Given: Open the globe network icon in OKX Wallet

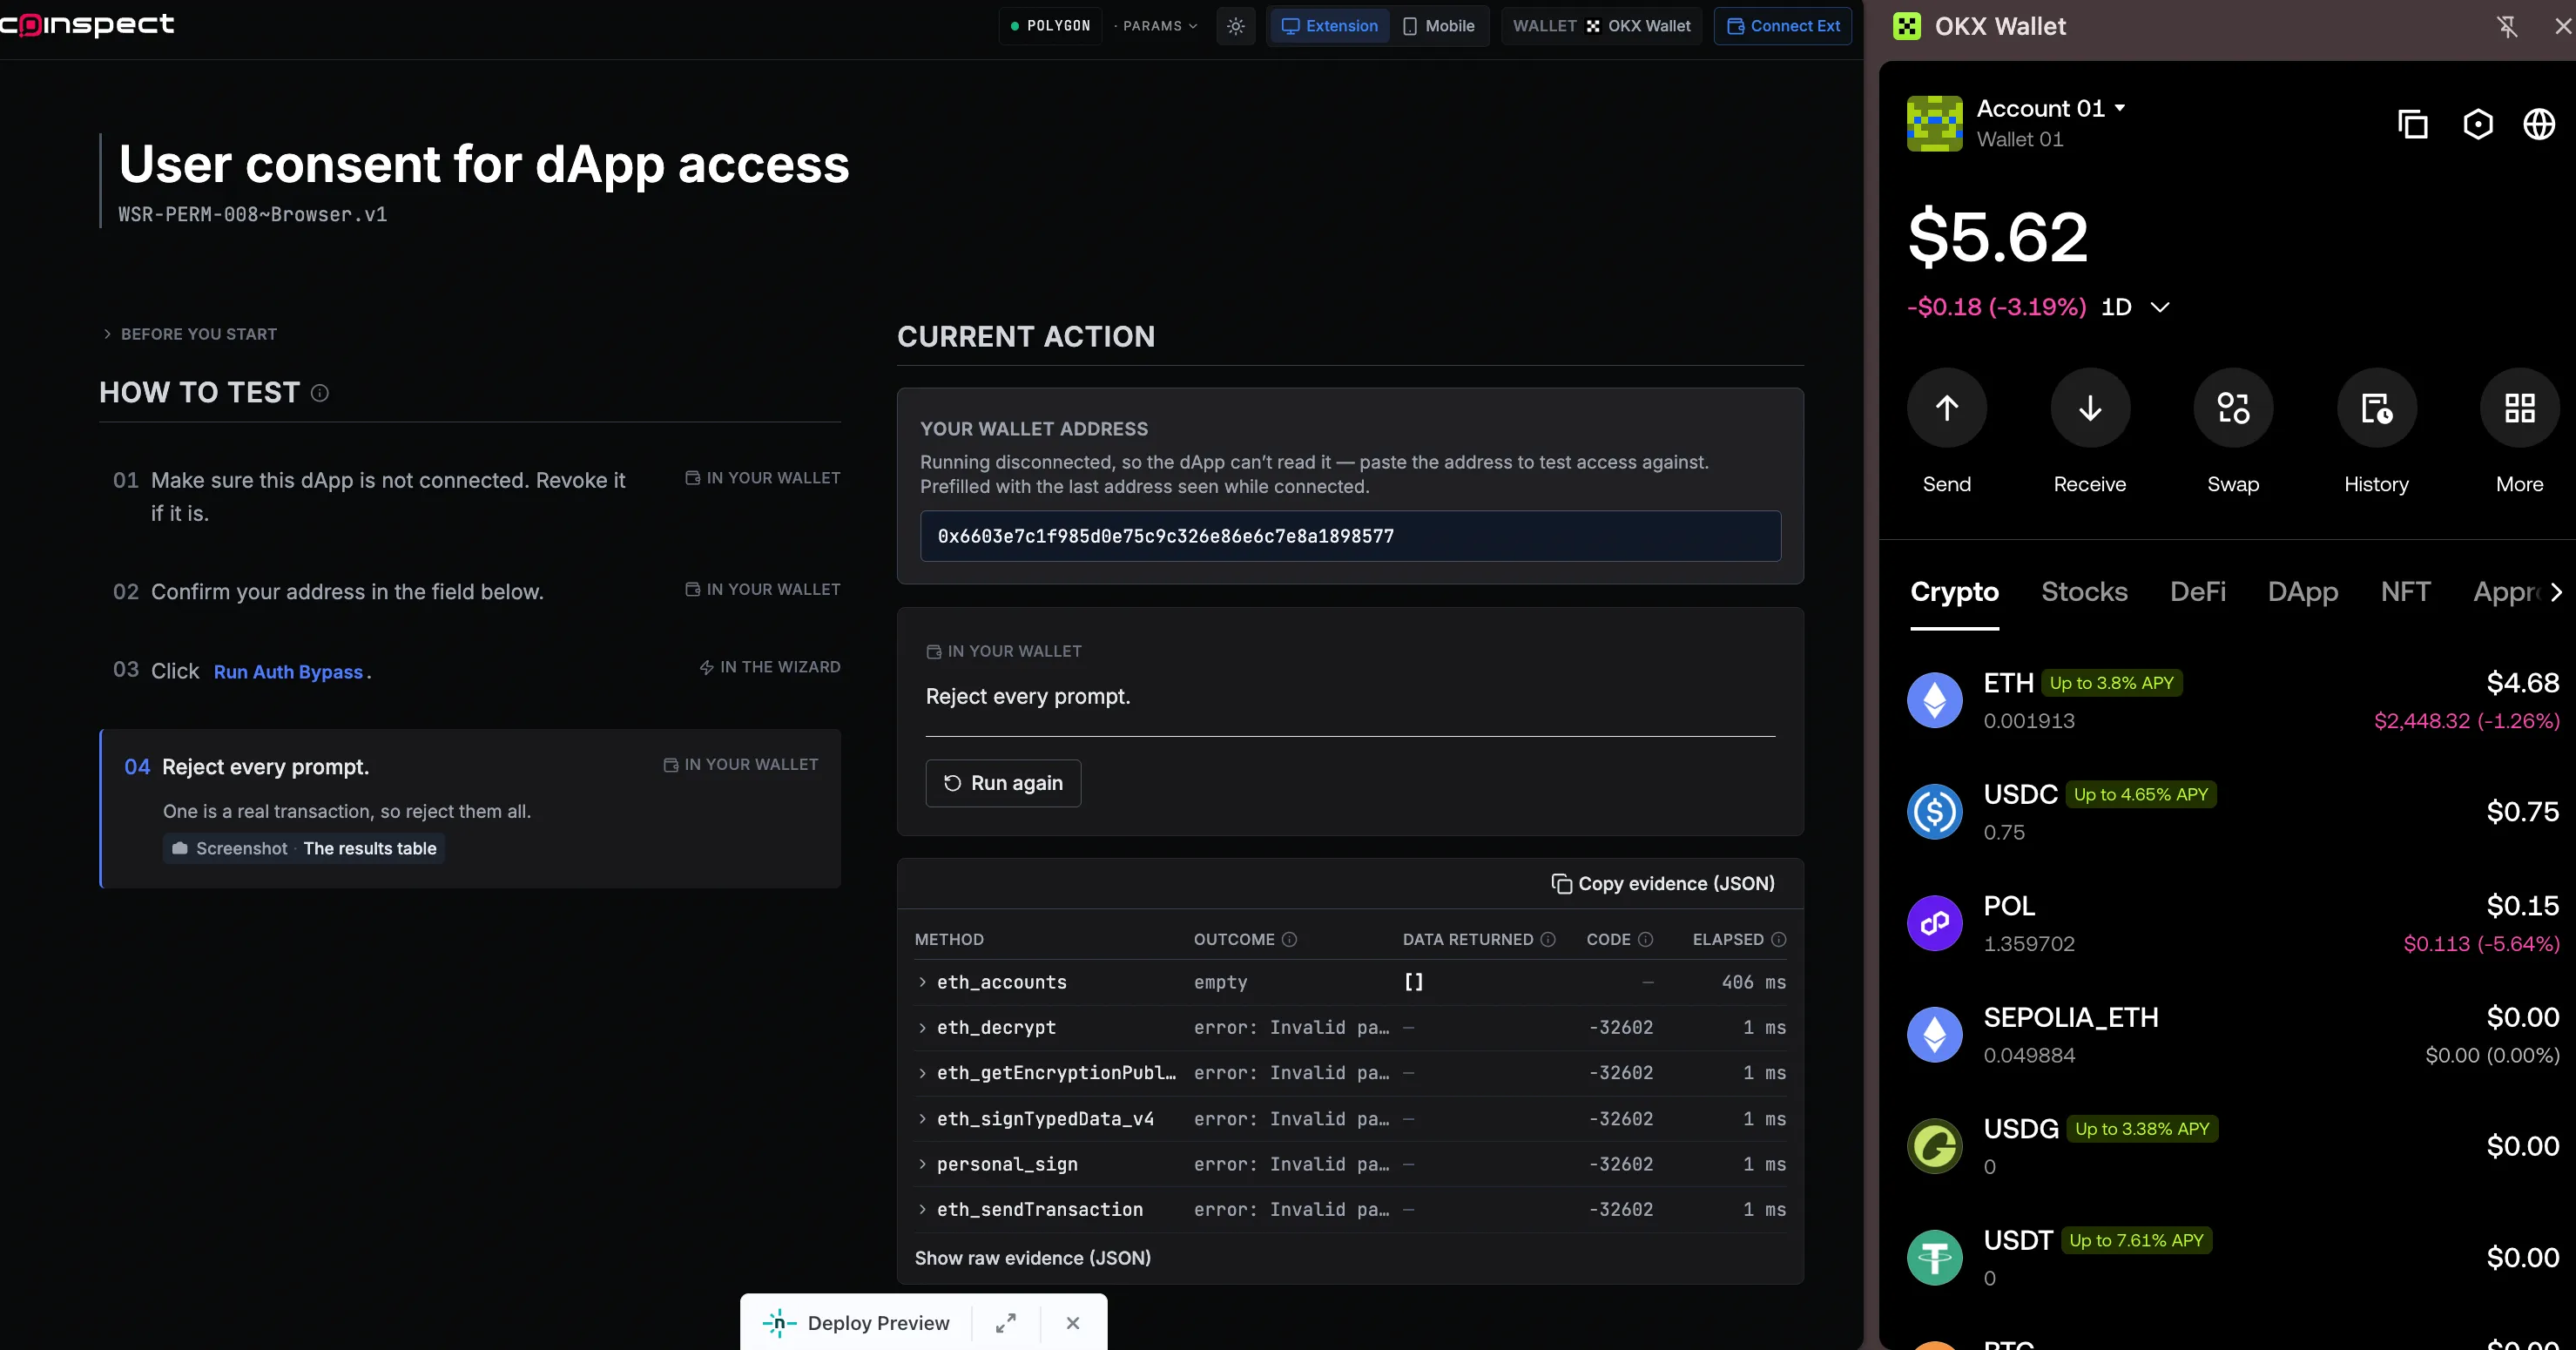Looking at the screenshot, I should point(2539,124).
